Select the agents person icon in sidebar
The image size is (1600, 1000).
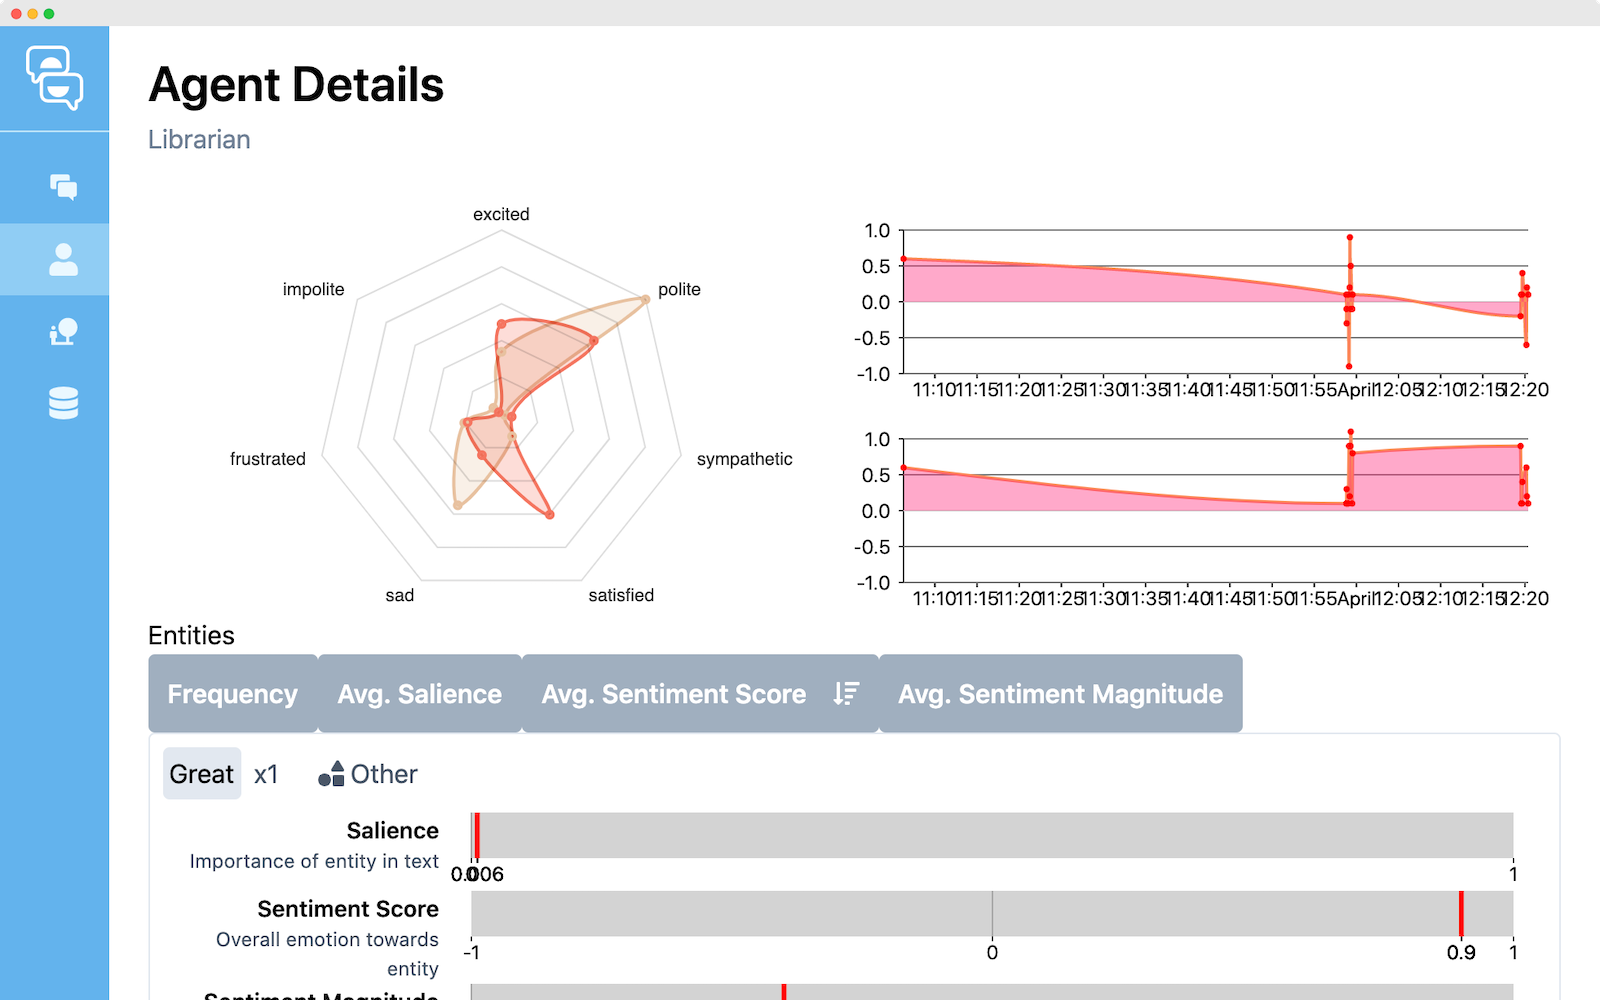pyautogui.click(x=63, y=260)
